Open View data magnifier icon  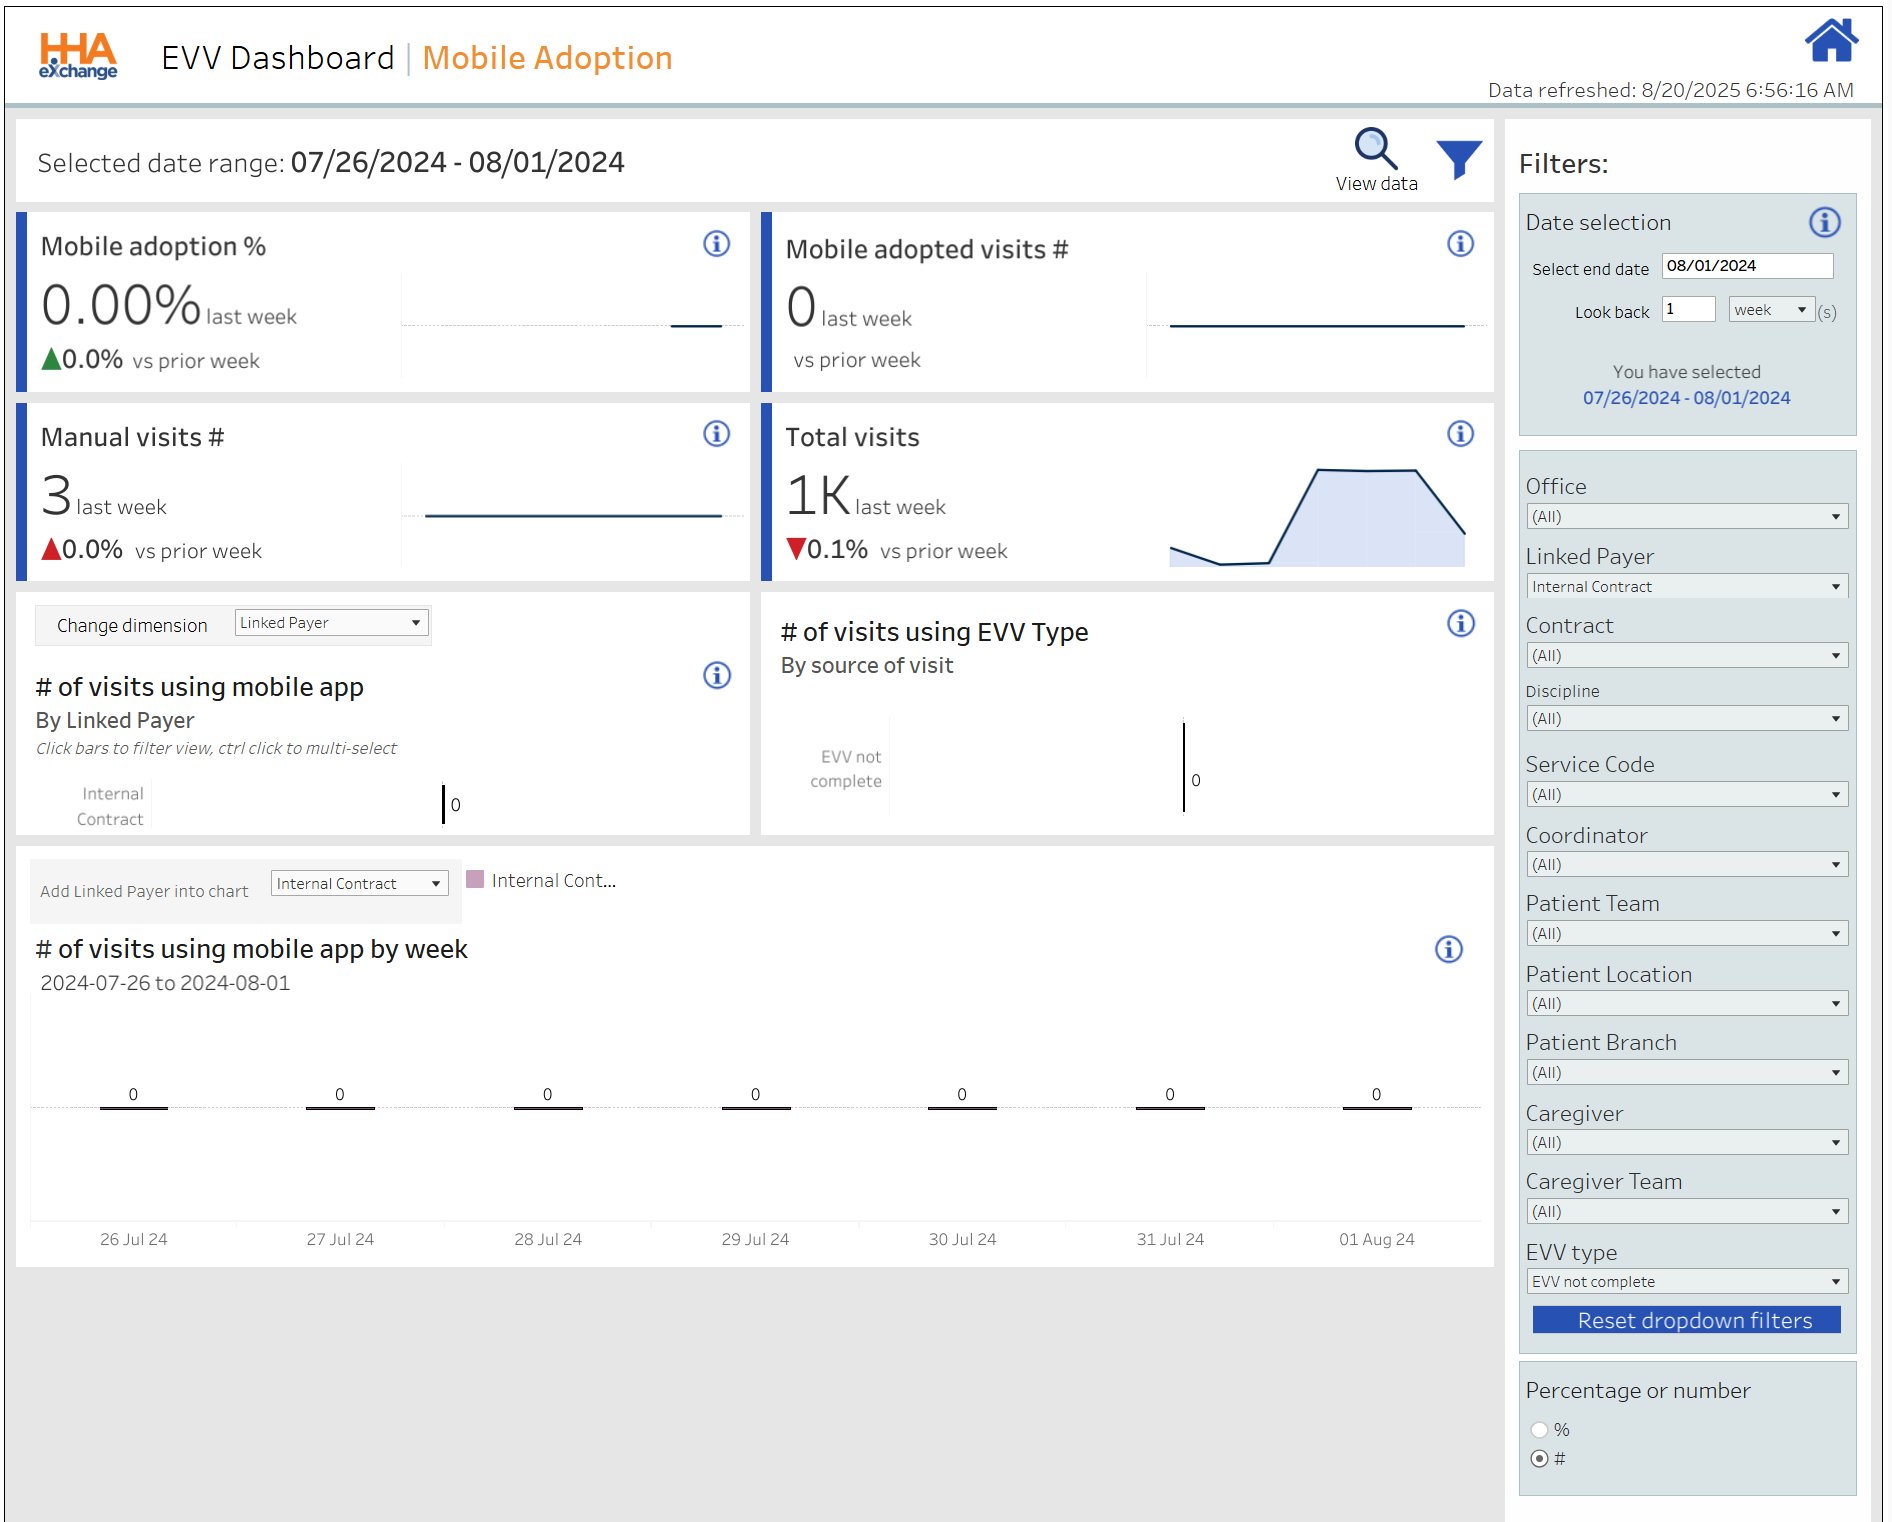(1375, 150)
